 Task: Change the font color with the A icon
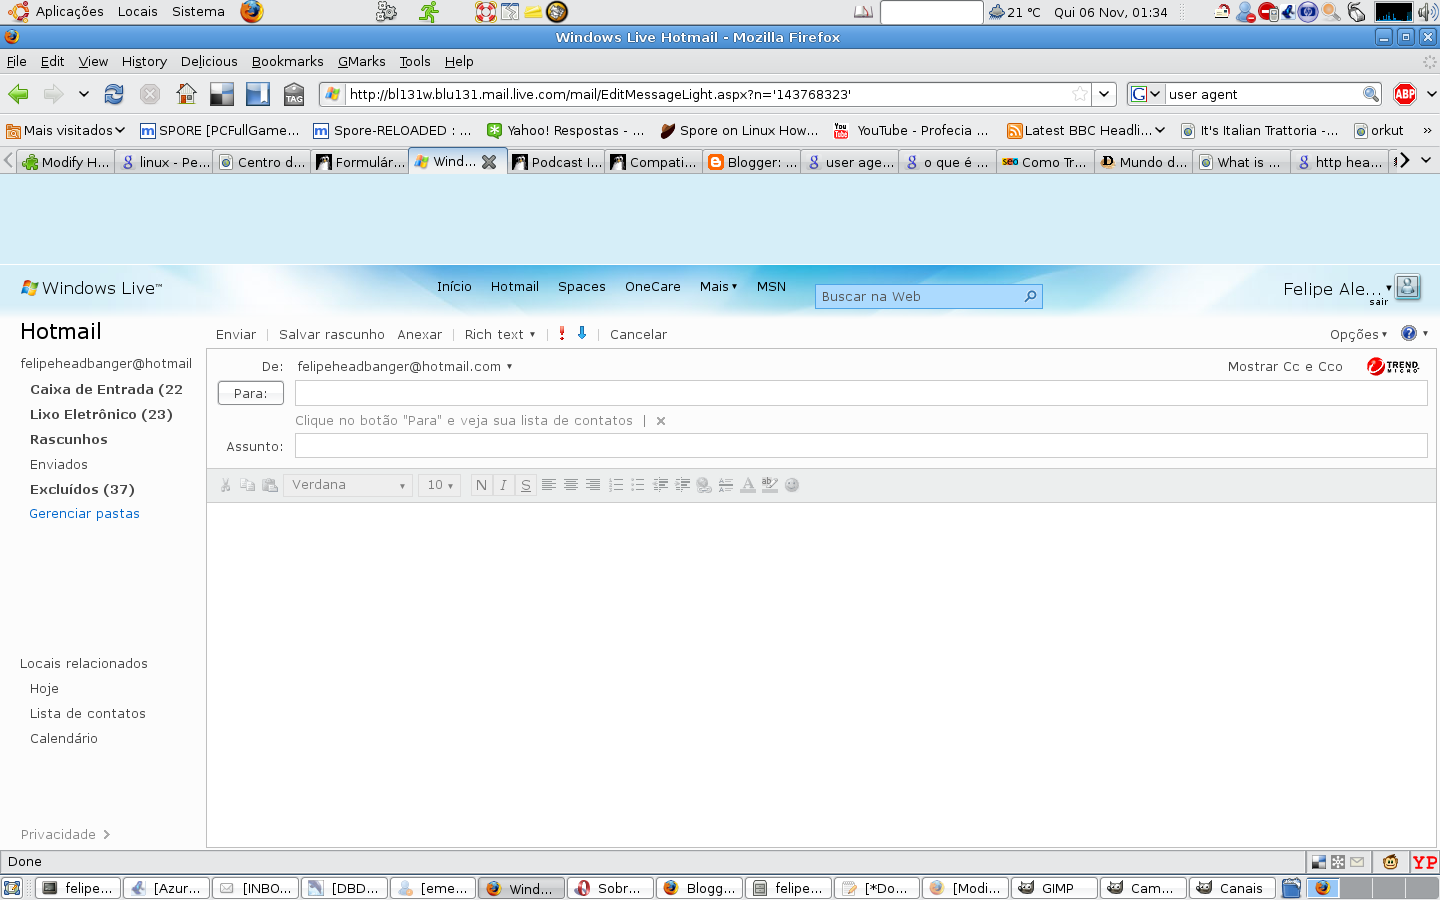[748, 485]
